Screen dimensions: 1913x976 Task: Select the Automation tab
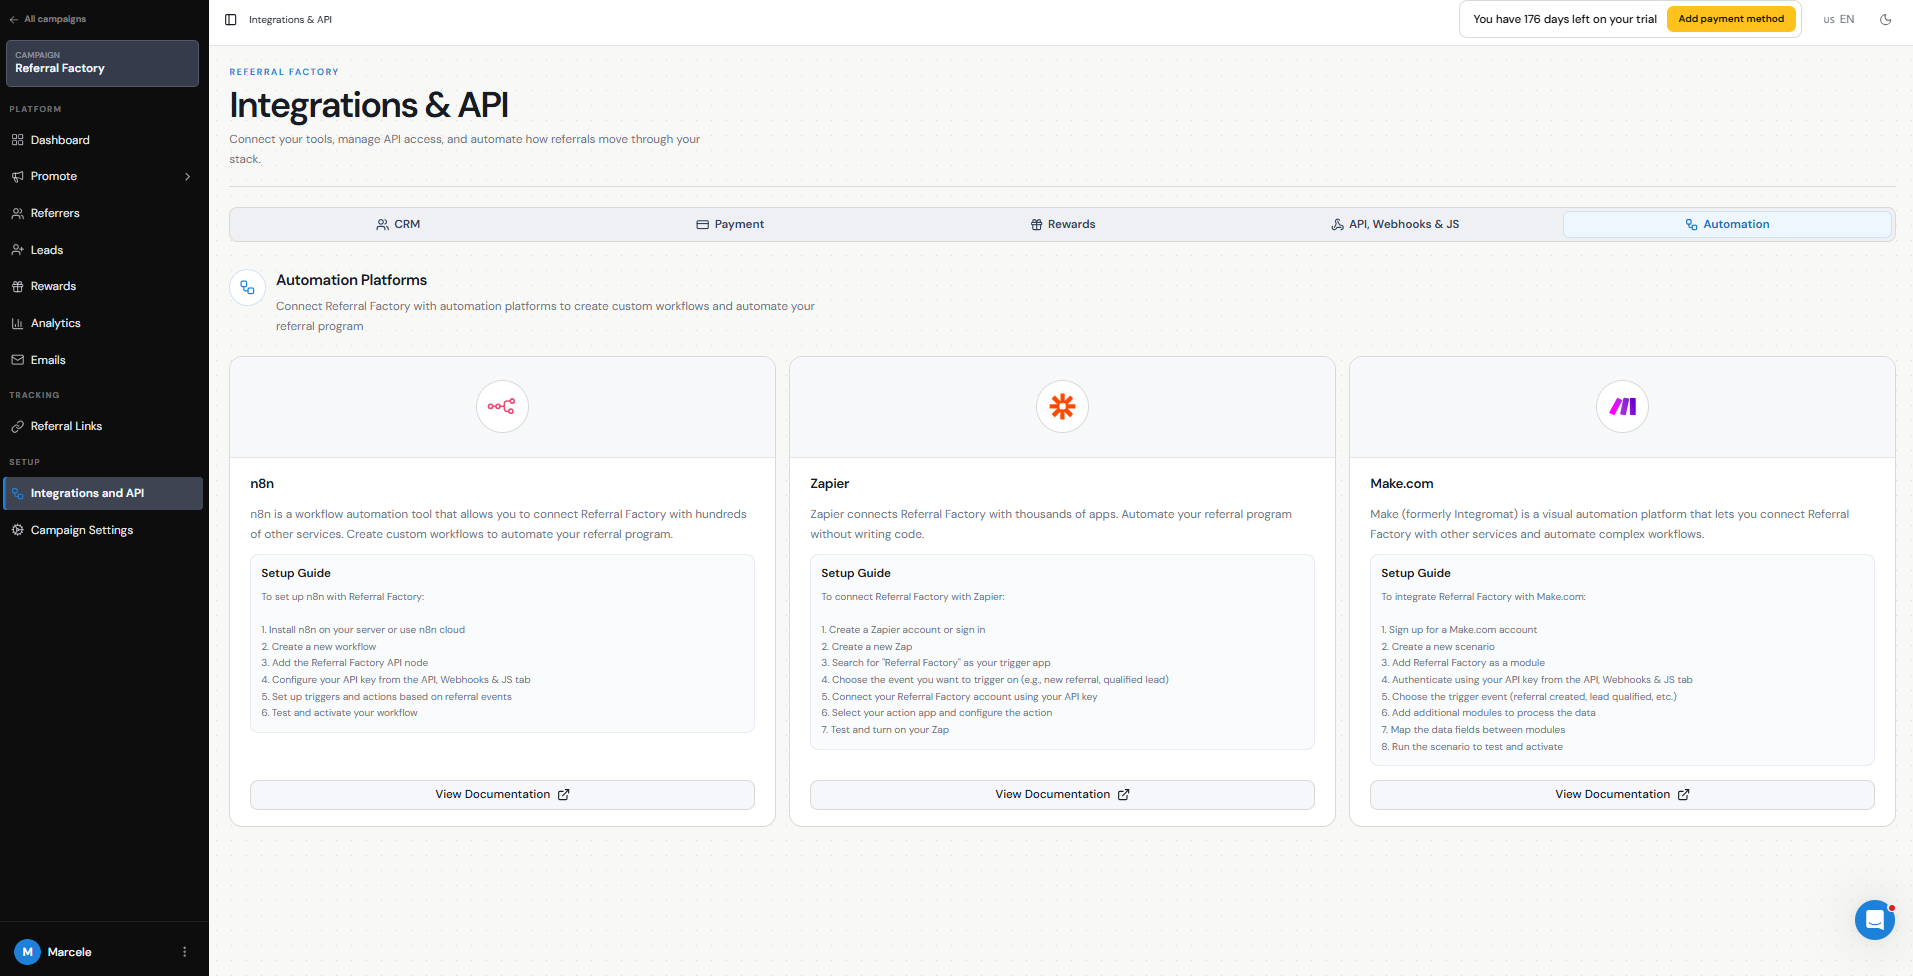[x=1727, y=225]
